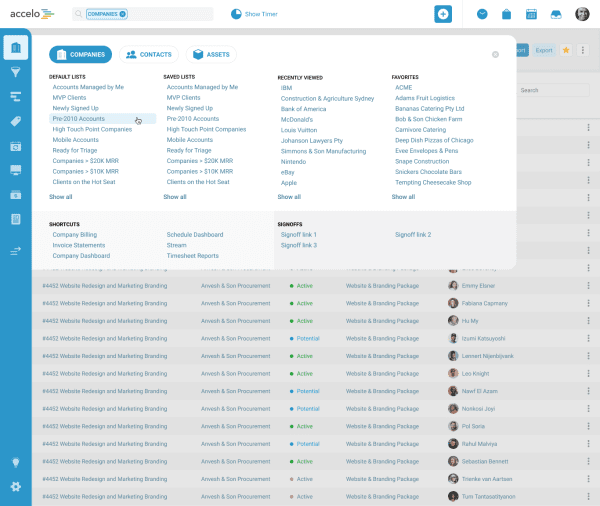The image size is (600, 506).
Task: Open row menu for Emmy Elsner row
Action: point(588,286)
